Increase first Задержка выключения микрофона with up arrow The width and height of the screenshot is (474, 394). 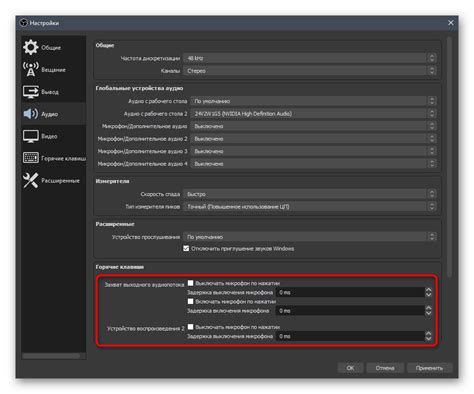point(429,290)
